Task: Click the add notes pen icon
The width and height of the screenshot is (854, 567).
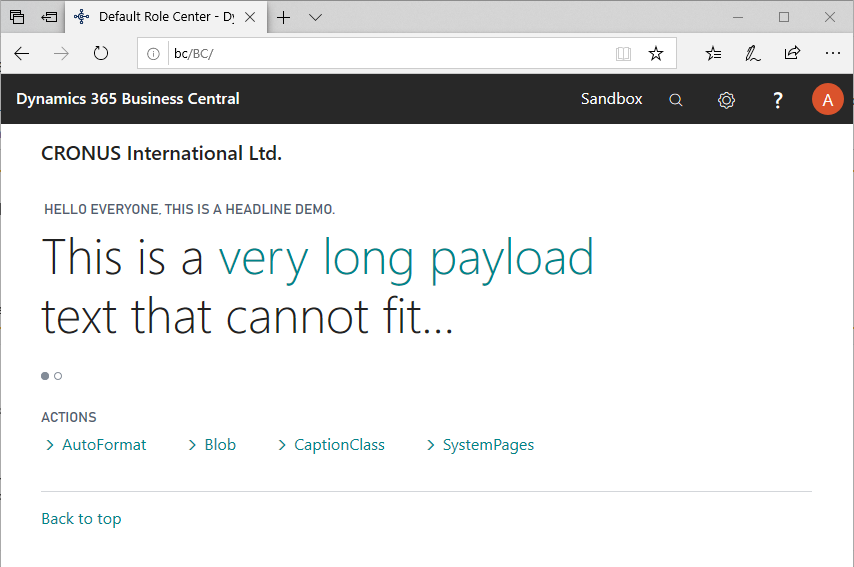Action: tap(752, 54)
